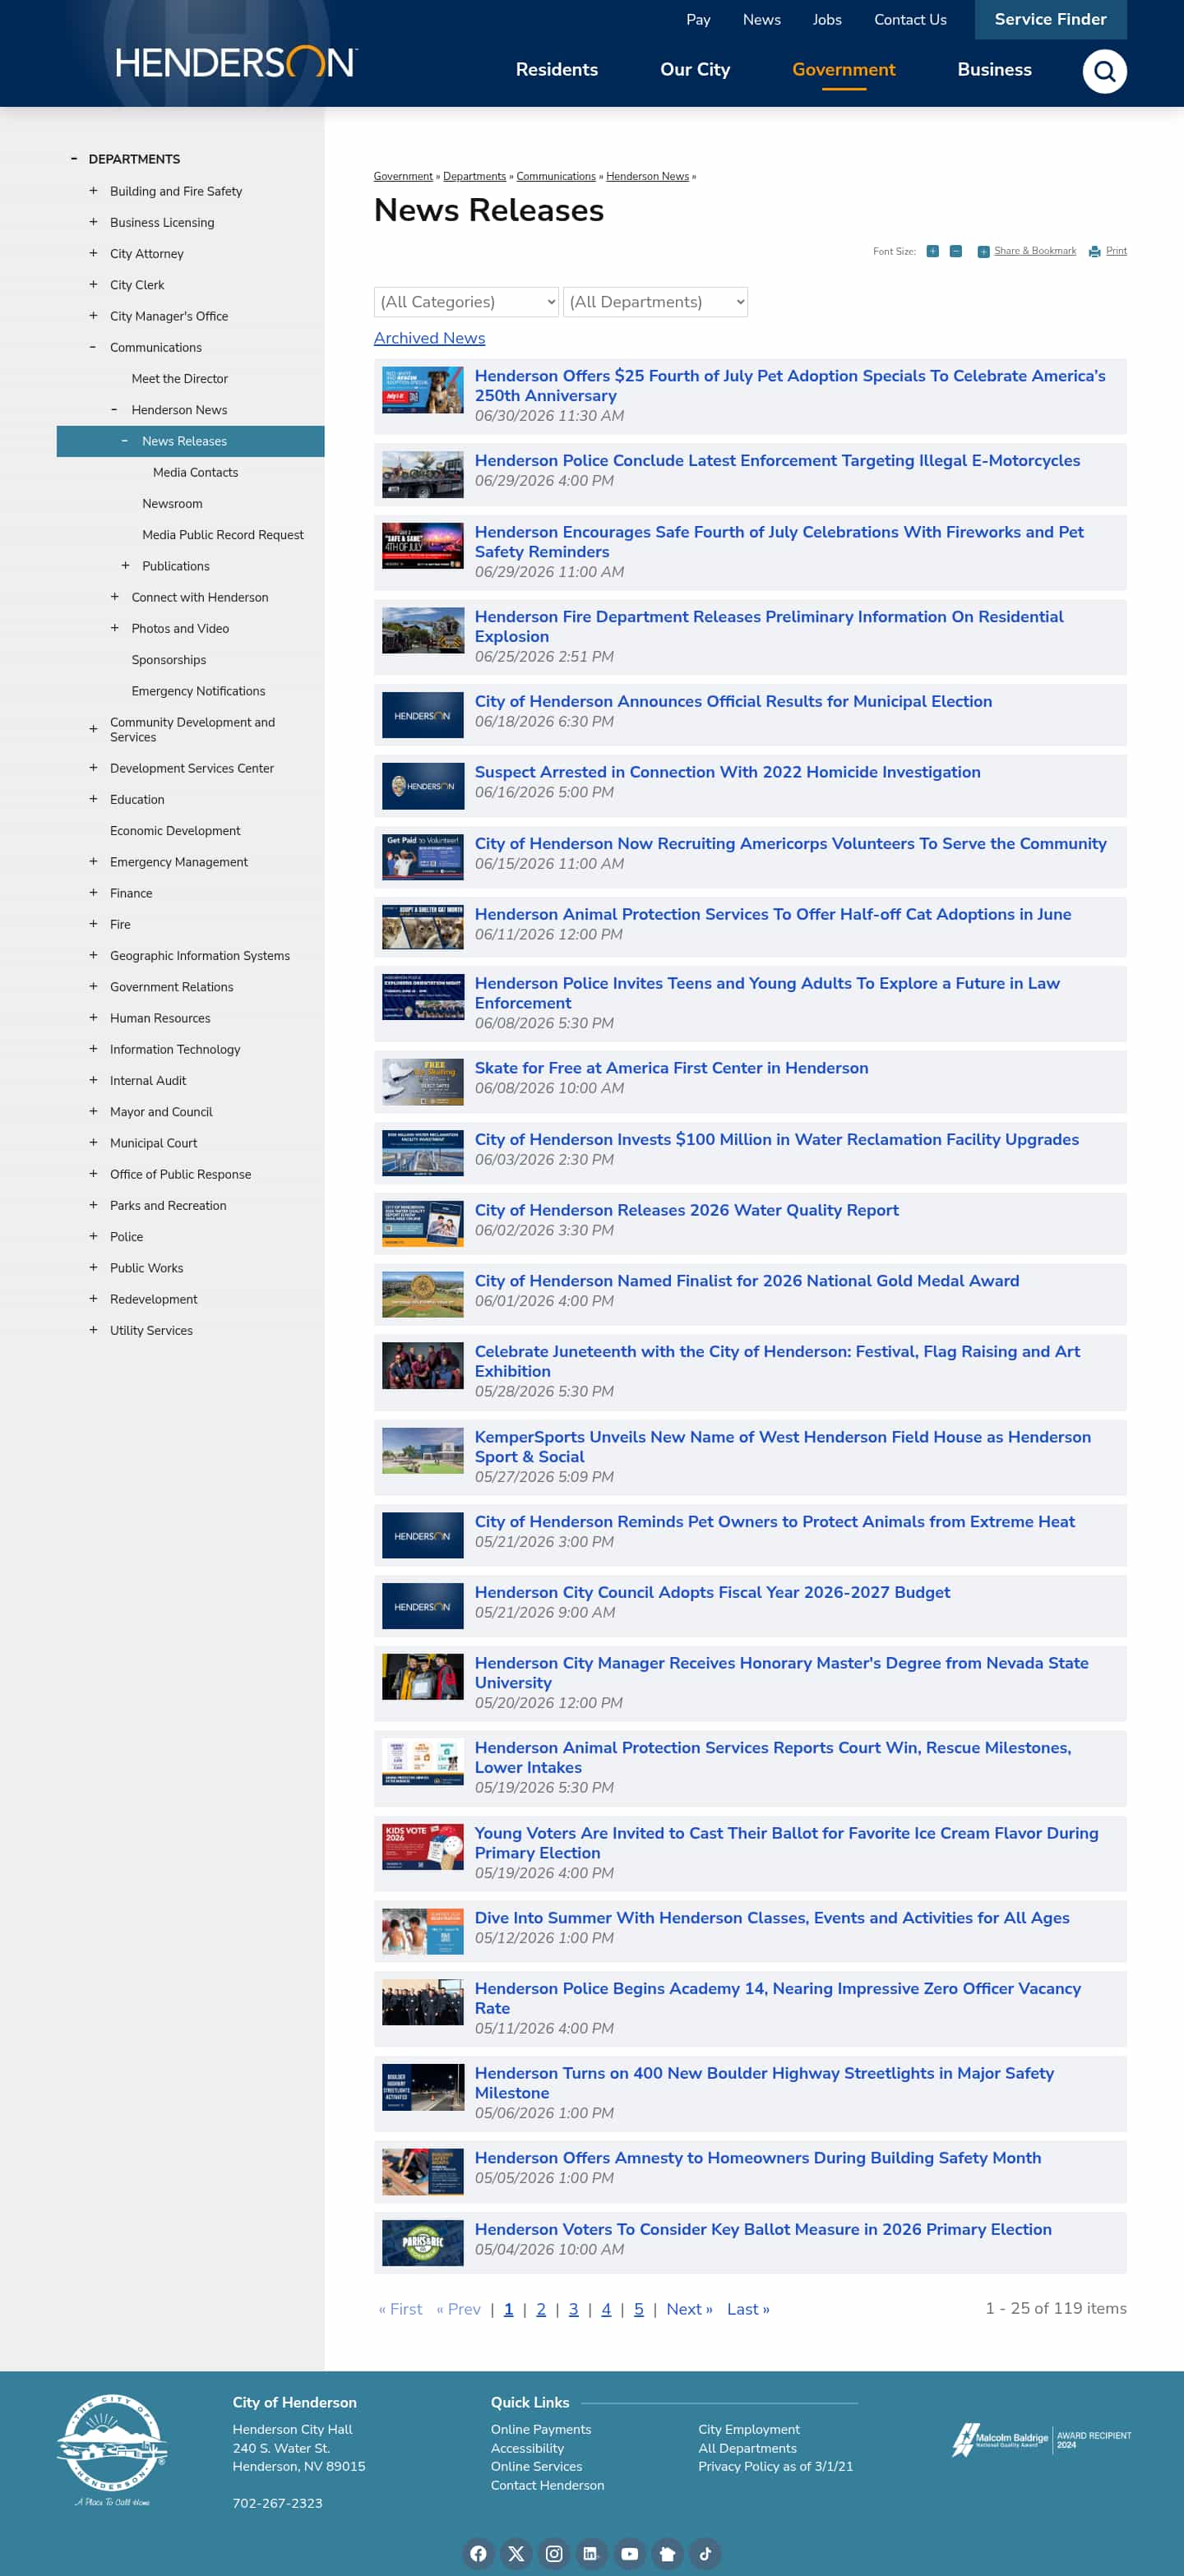Image resolution: width=1184 pixels, height=2576 pixels.
Task: Open the Communications breadcrumb link
Action: [x=556, y=176]
